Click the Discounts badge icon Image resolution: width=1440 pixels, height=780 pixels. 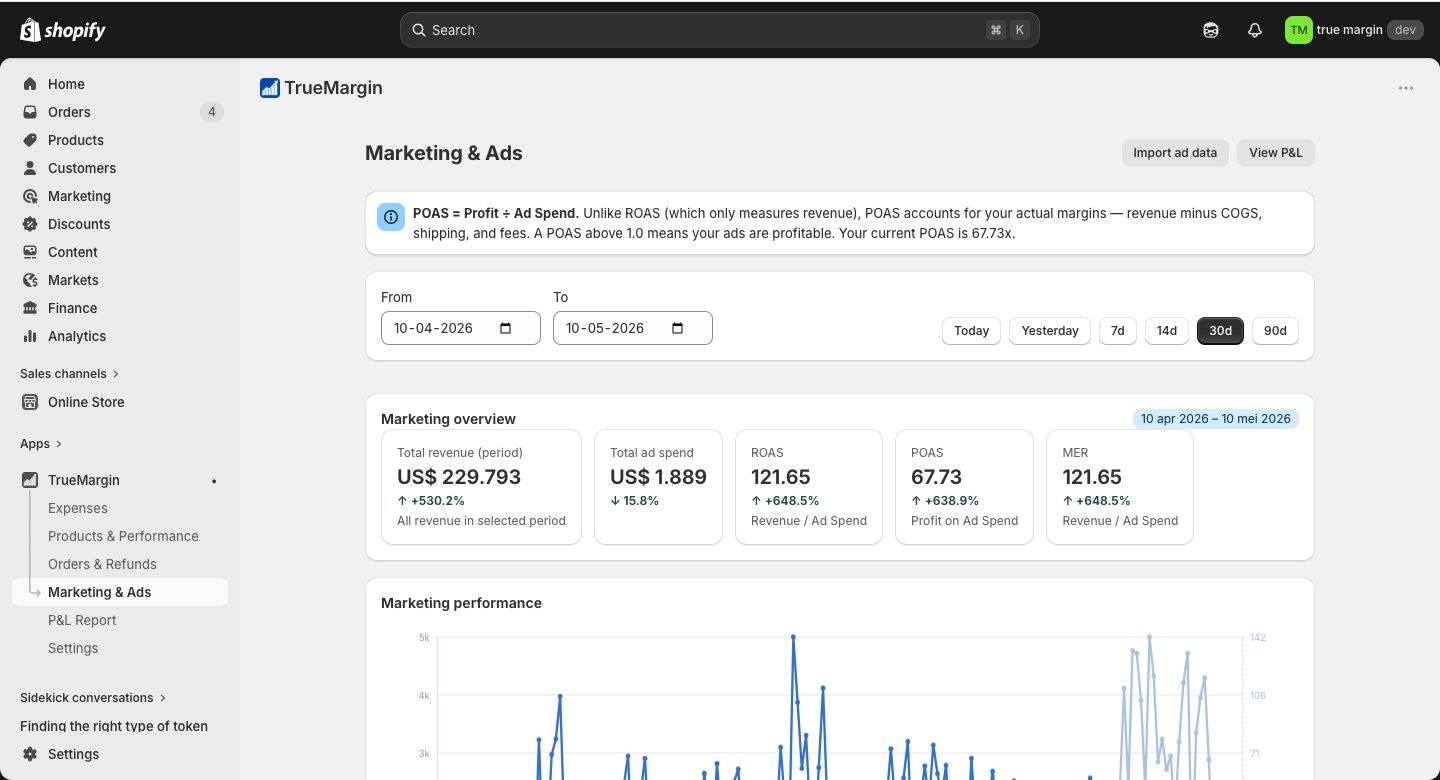pos(30,224)
